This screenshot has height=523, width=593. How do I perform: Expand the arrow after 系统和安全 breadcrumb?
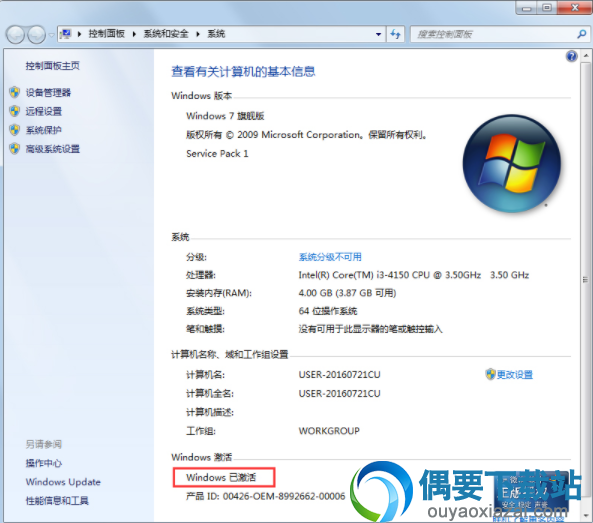197,34
